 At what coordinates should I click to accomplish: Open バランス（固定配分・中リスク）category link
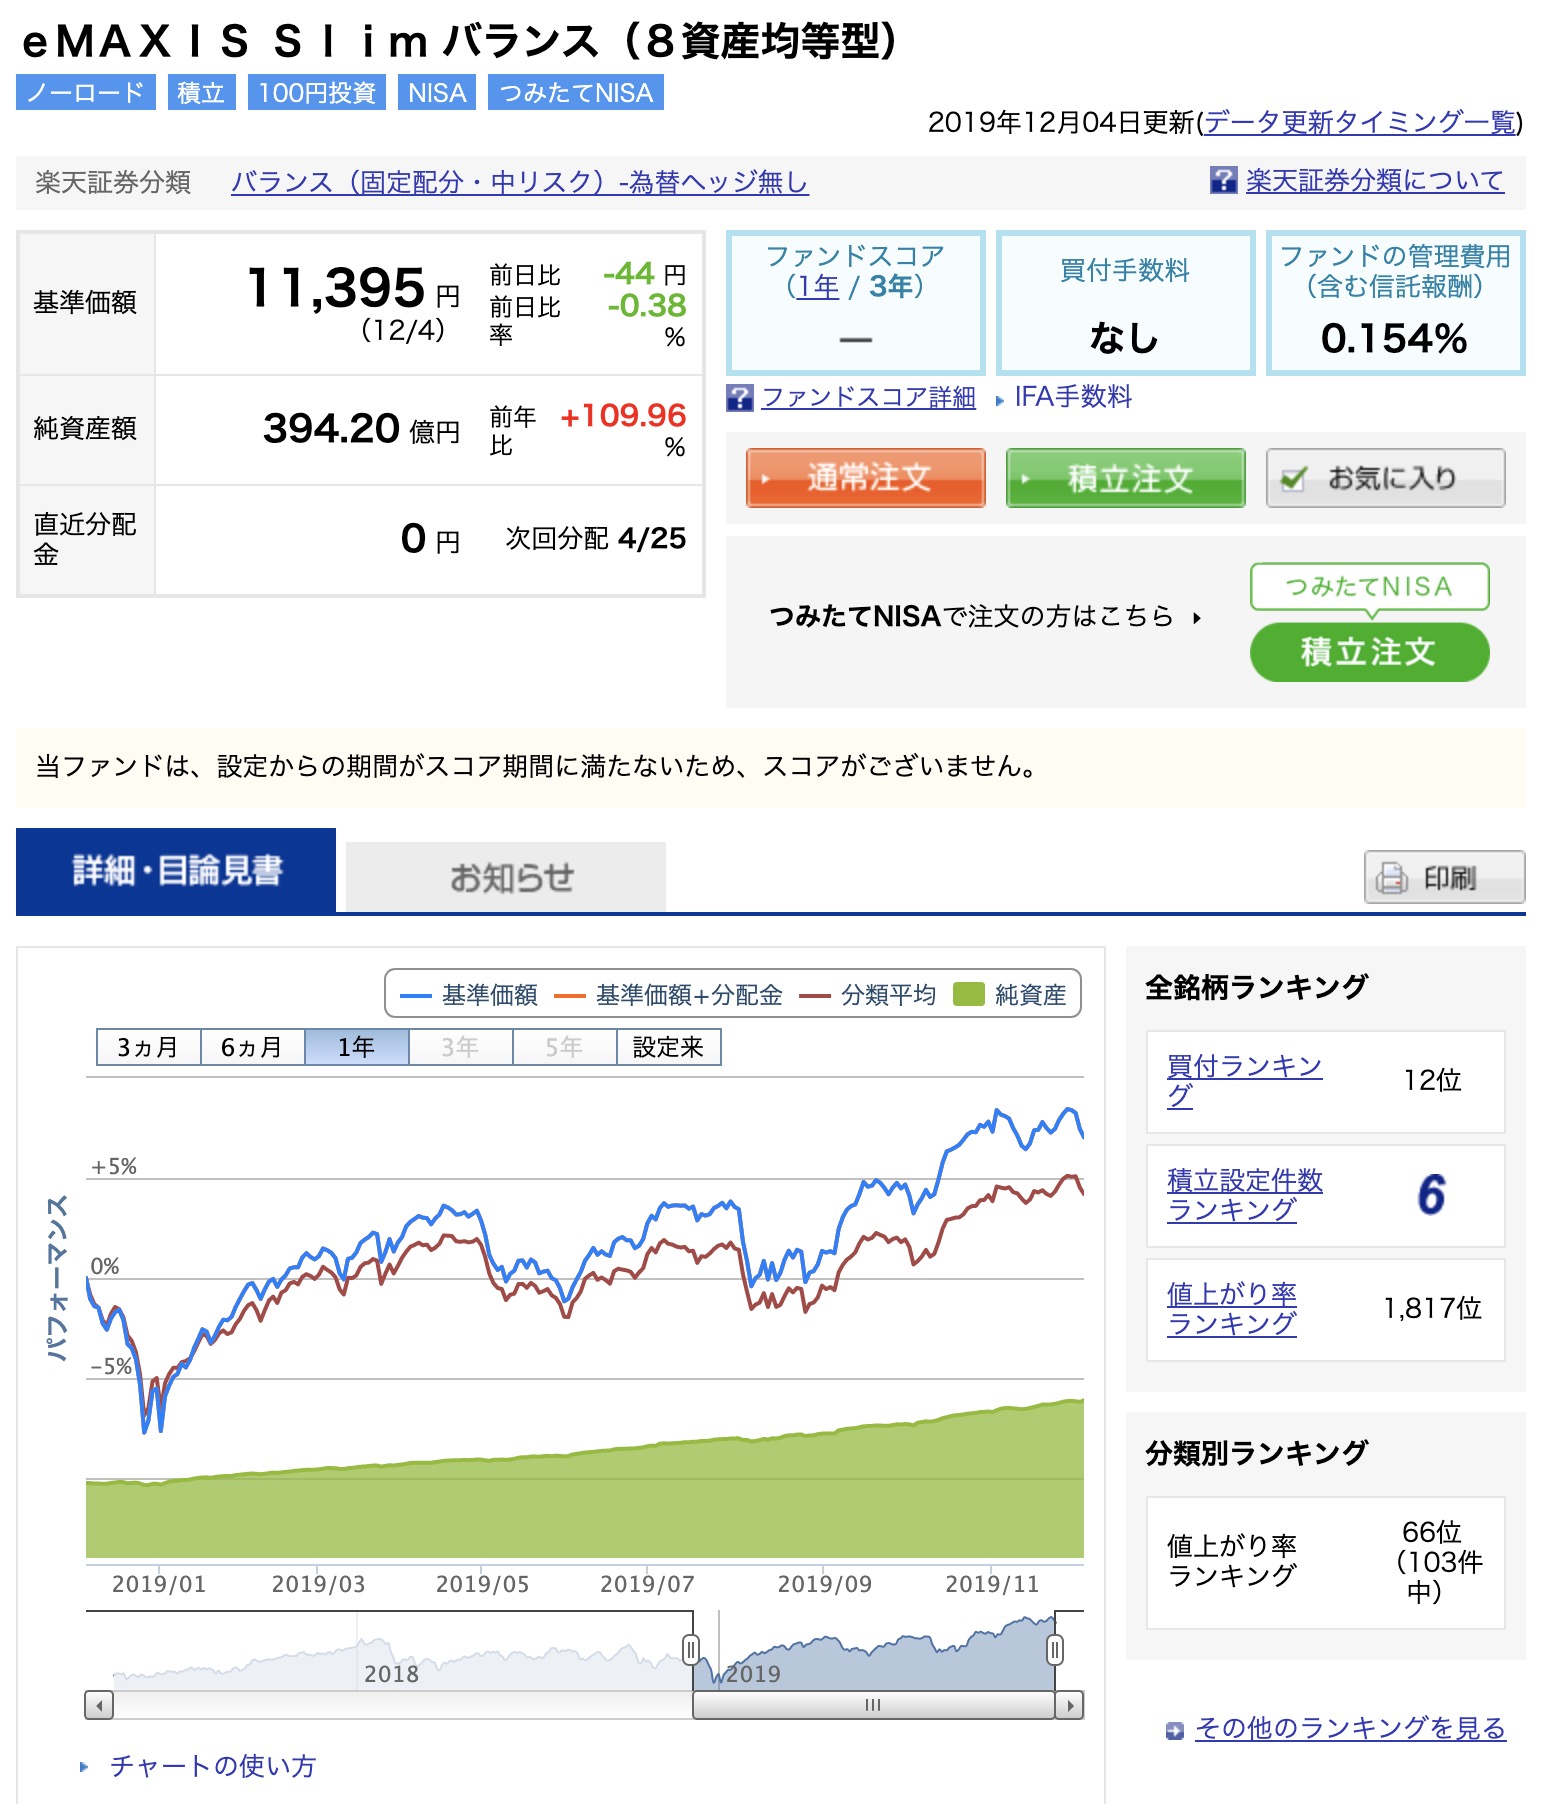click(519, 182)
